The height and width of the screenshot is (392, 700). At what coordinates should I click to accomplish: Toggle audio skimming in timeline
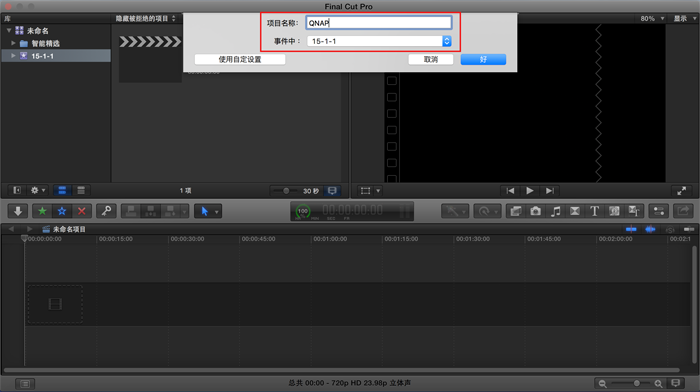tap(650, 229)
